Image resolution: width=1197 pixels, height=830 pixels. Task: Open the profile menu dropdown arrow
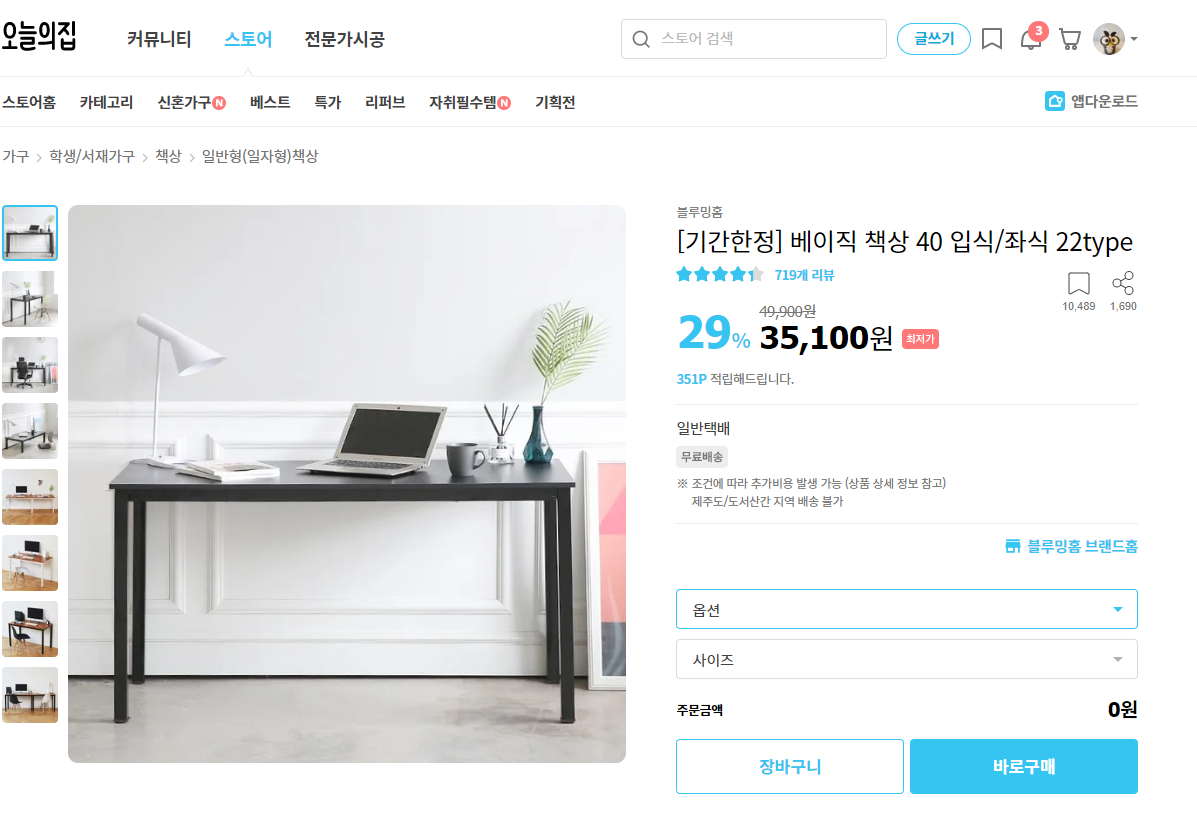(1134, 39)
